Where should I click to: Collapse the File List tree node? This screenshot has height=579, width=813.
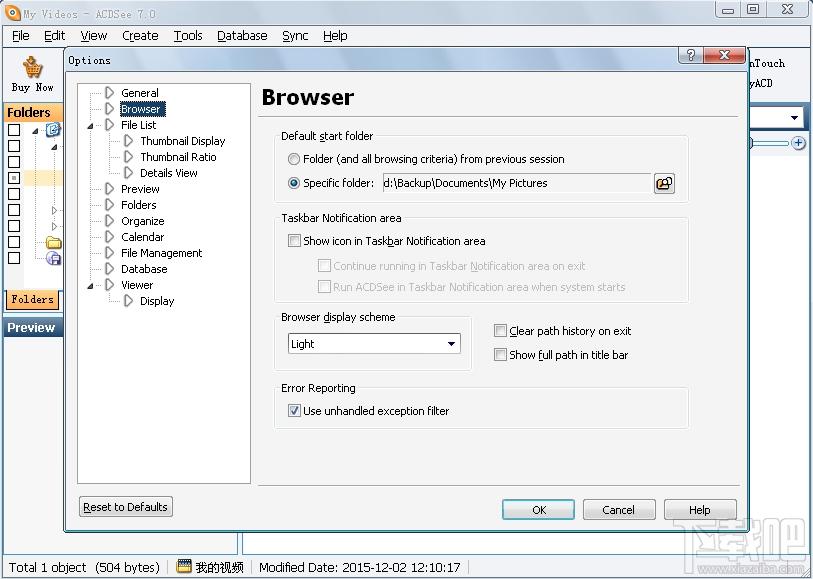point(90,126)
